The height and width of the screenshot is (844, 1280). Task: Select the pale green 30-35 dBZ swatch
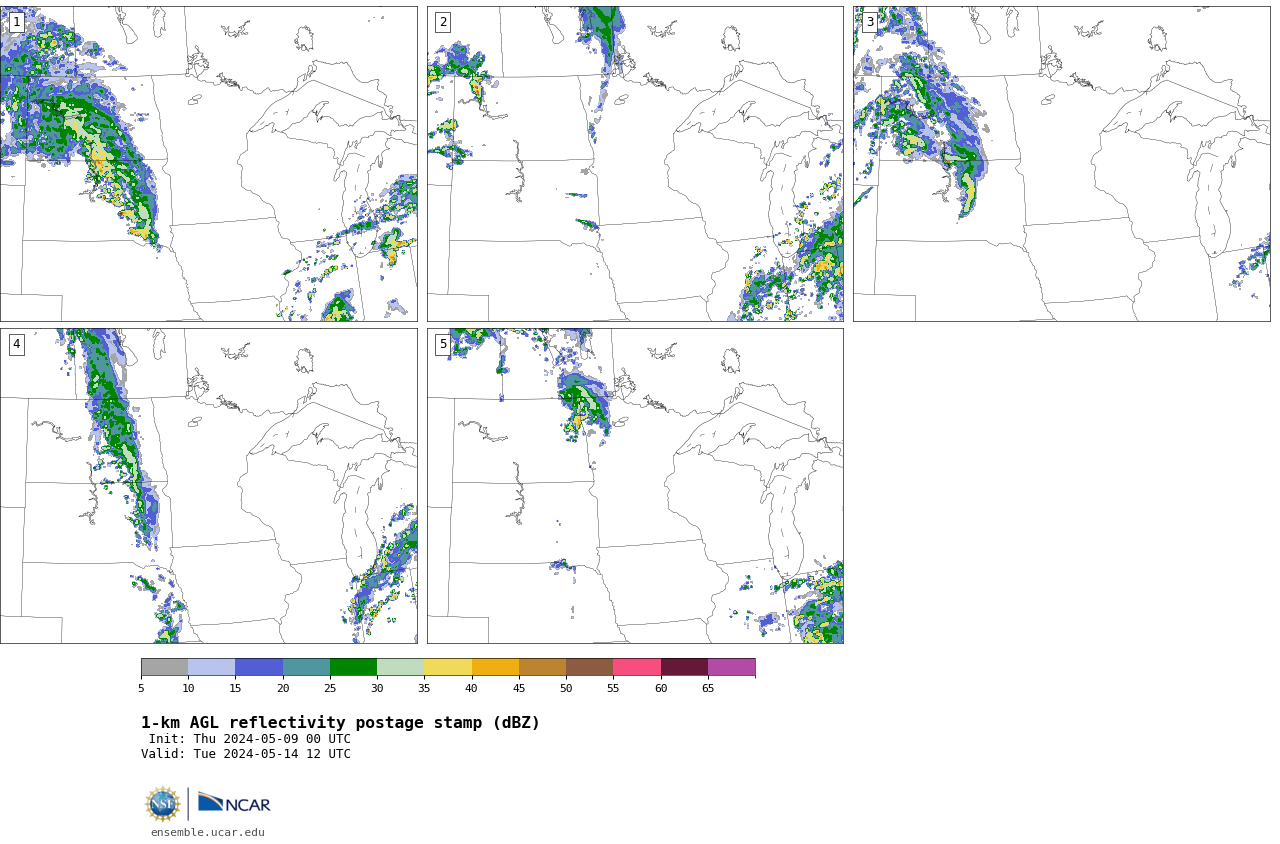pos(400,667)
